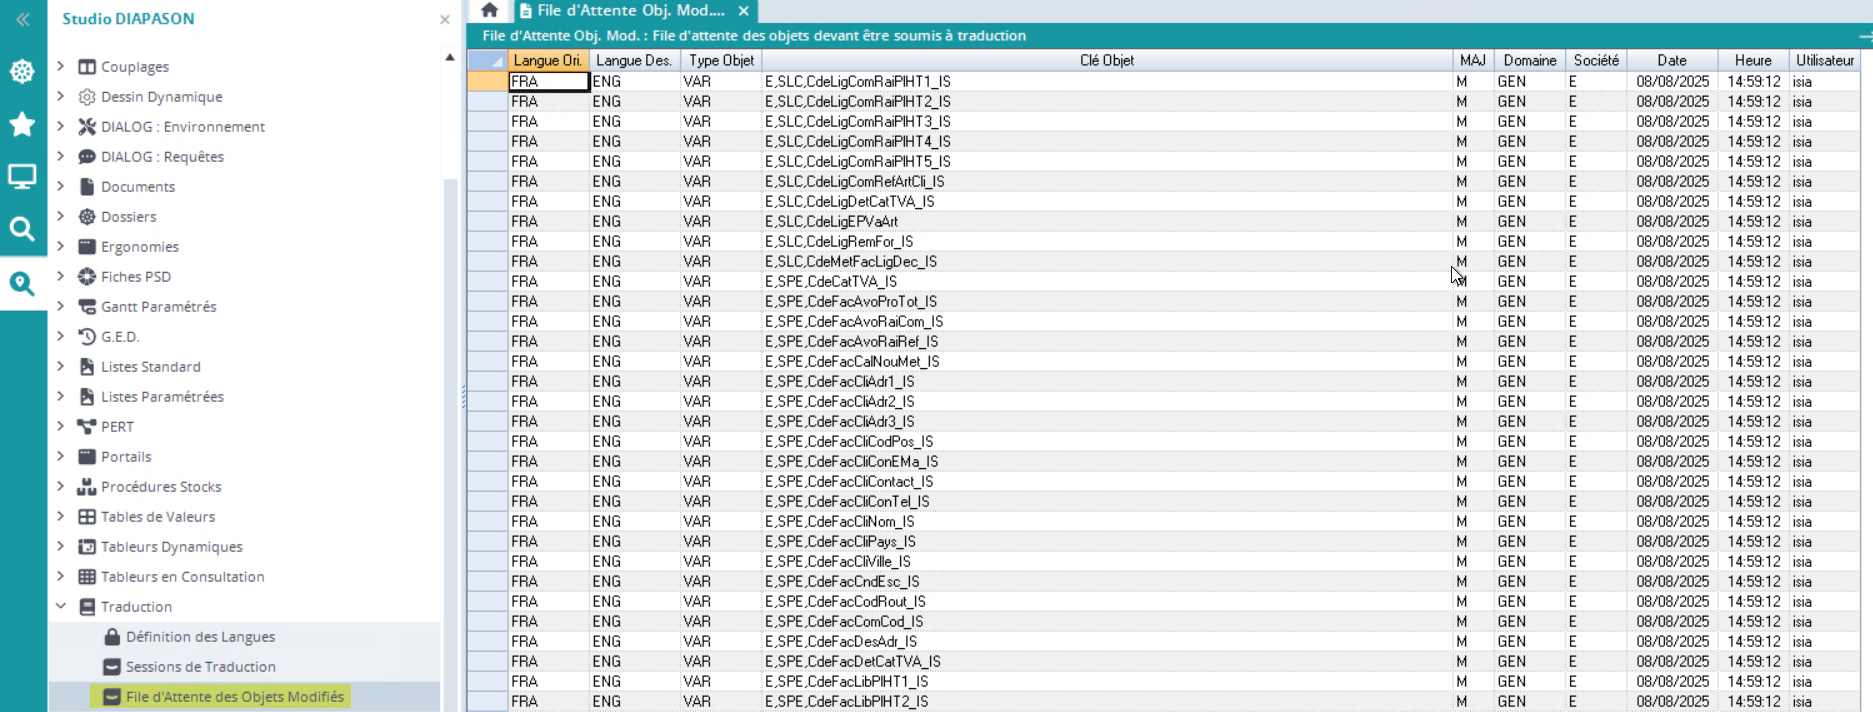
Task: Go to the Home tab icon
Action: [489, 10]
